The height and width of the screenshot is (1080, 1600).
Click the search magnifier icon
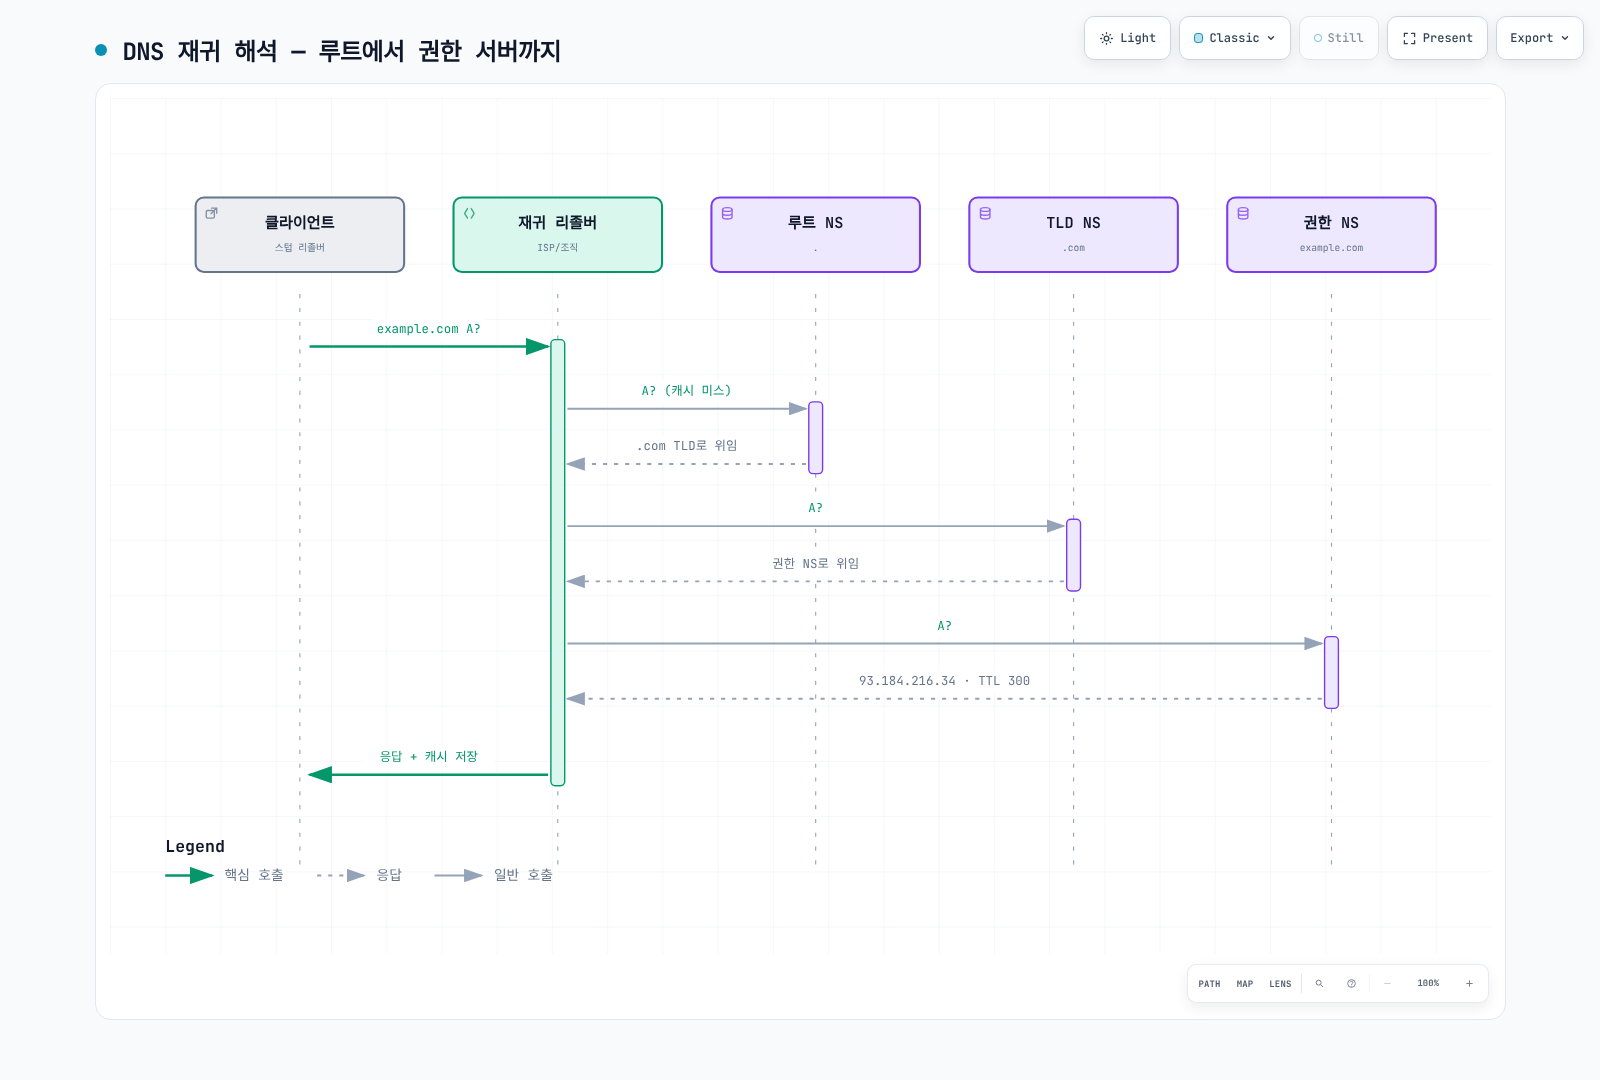[x=1319, y=984]
